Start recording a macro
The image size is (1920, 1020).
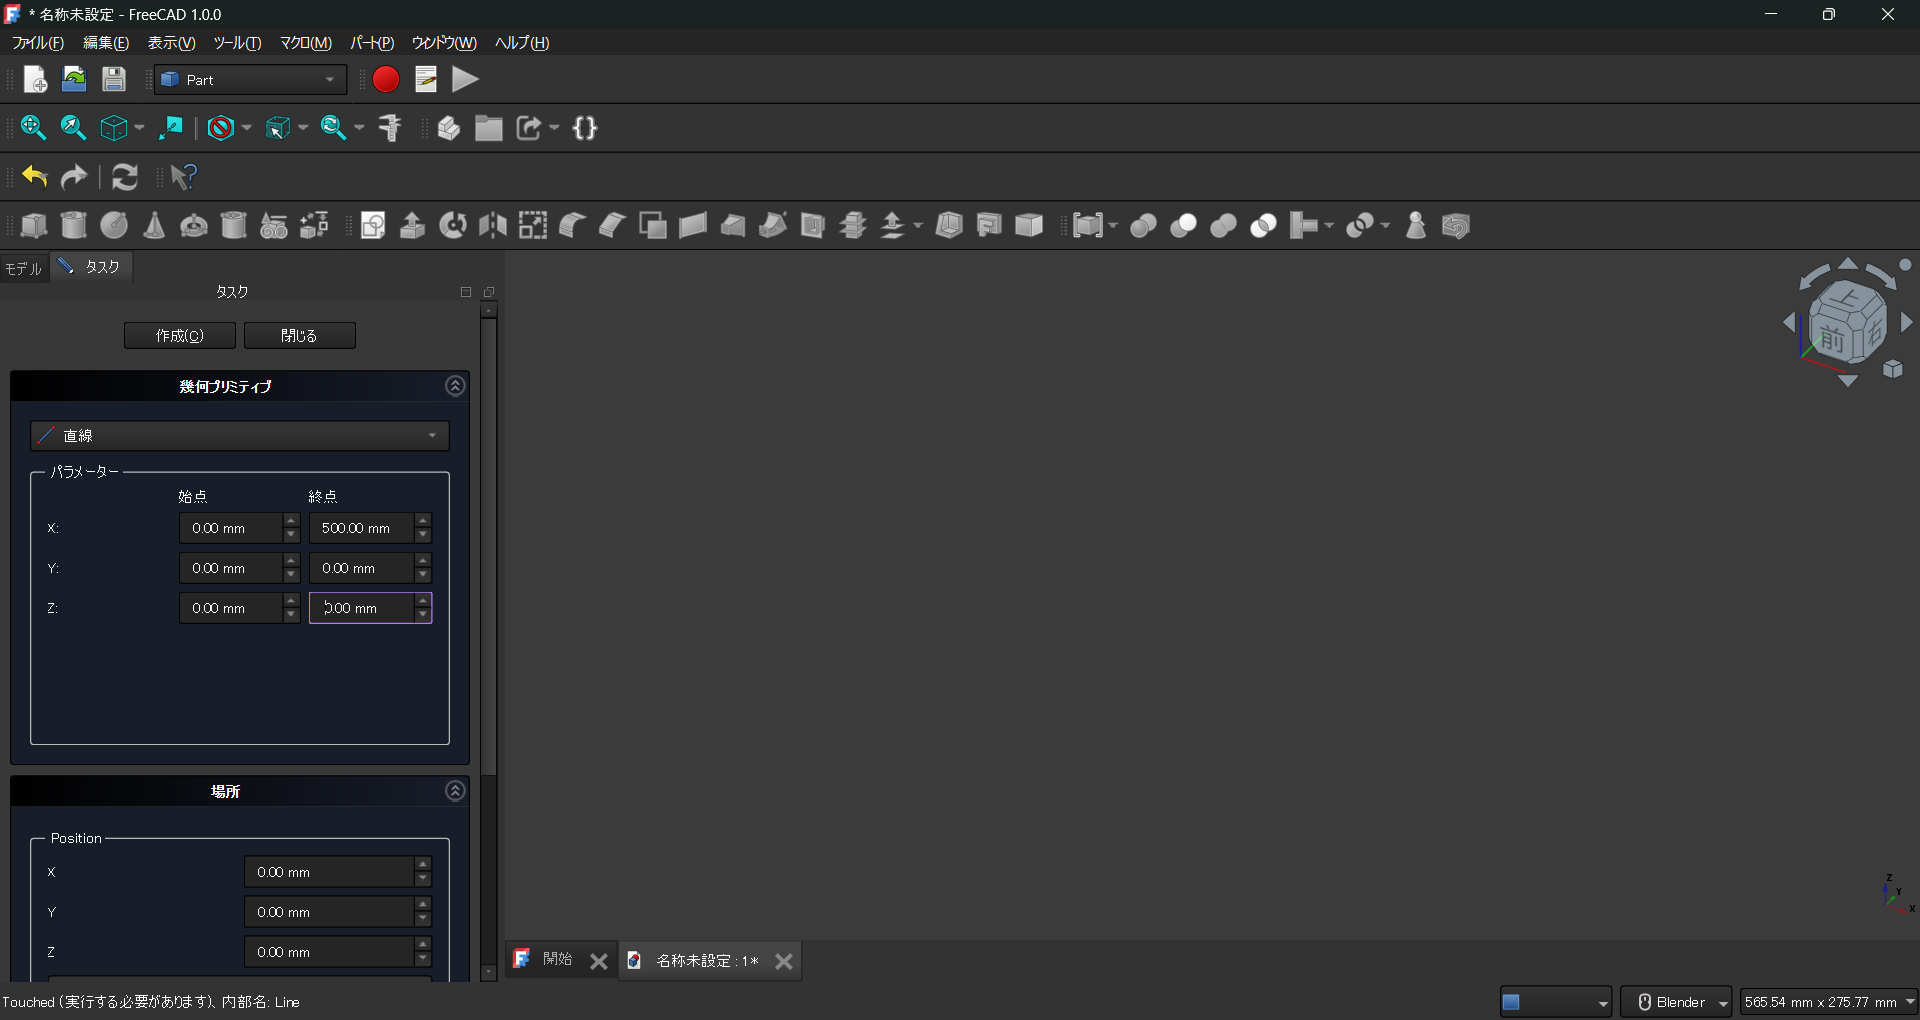(x=385, y=79)
